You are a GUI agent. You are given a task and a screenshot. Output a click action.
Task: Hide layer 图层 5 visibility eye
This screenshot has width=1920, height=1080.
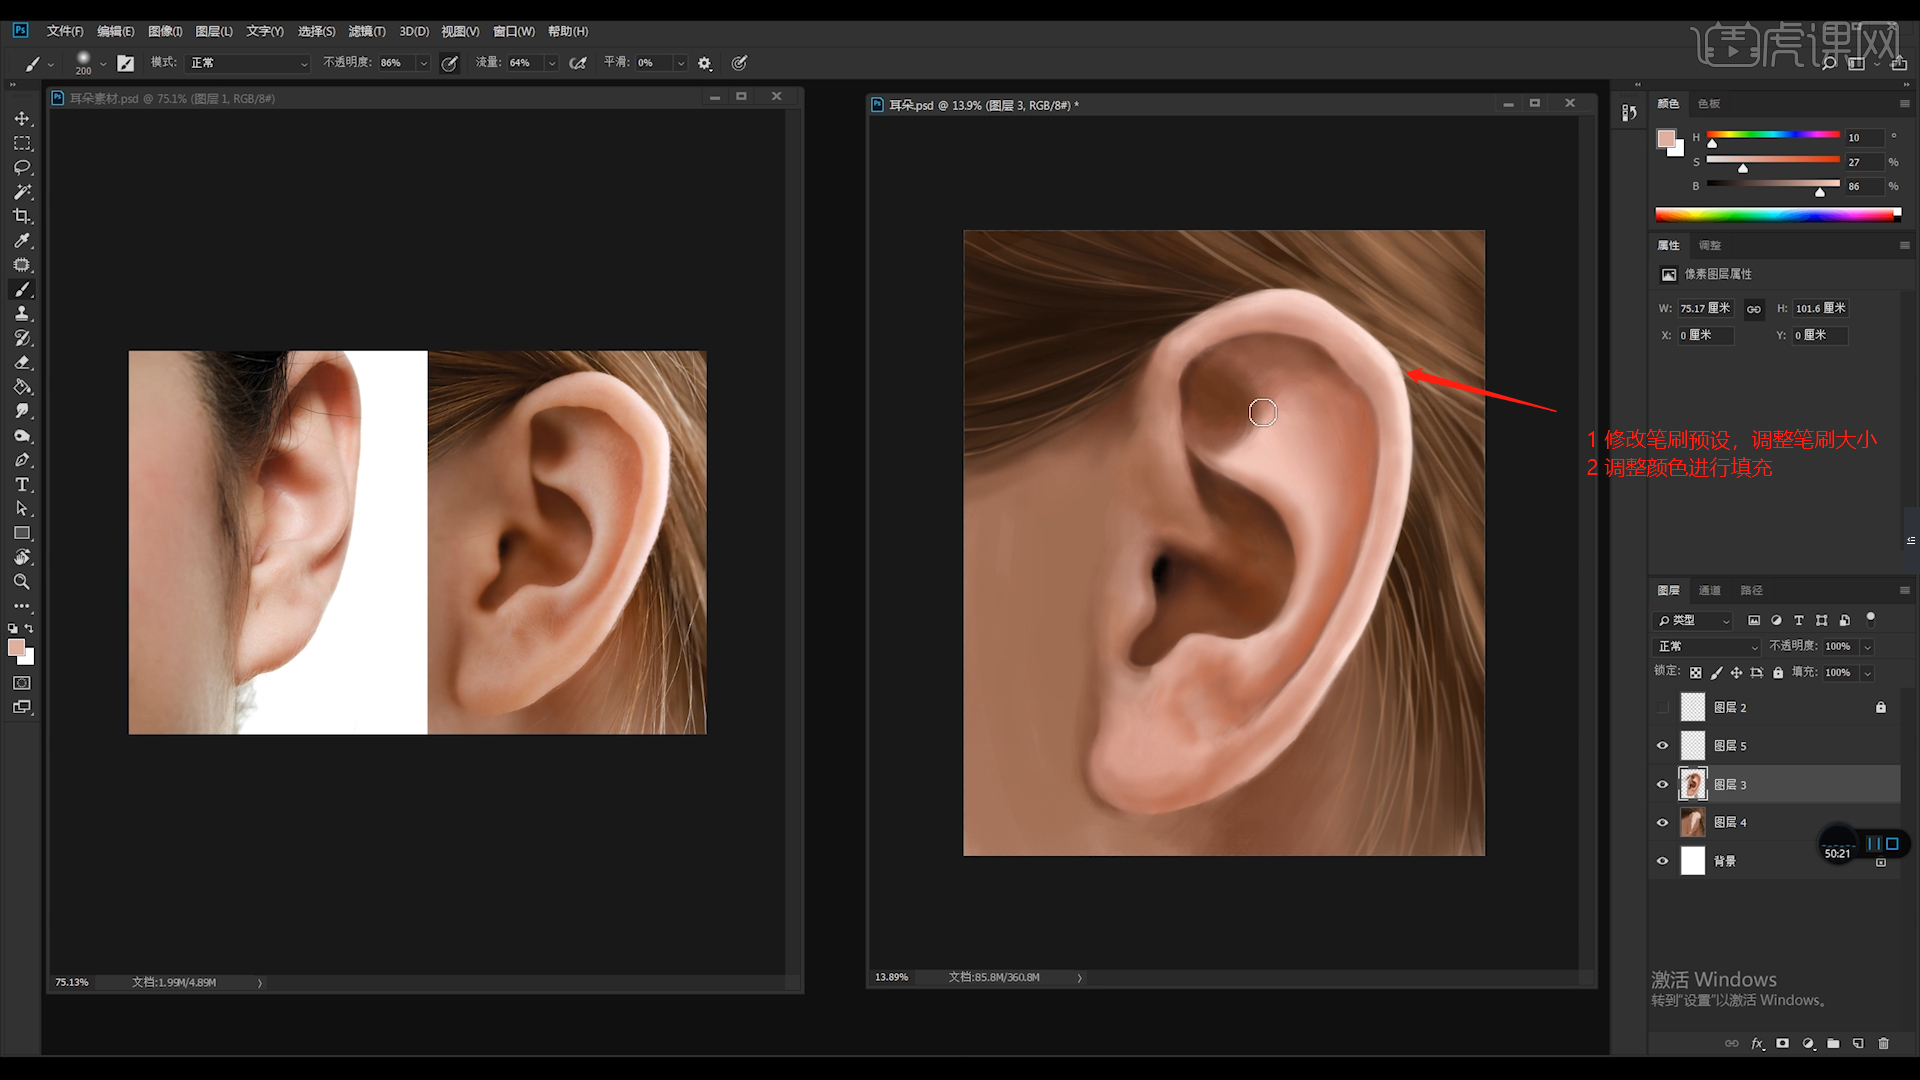[1662, 746]
